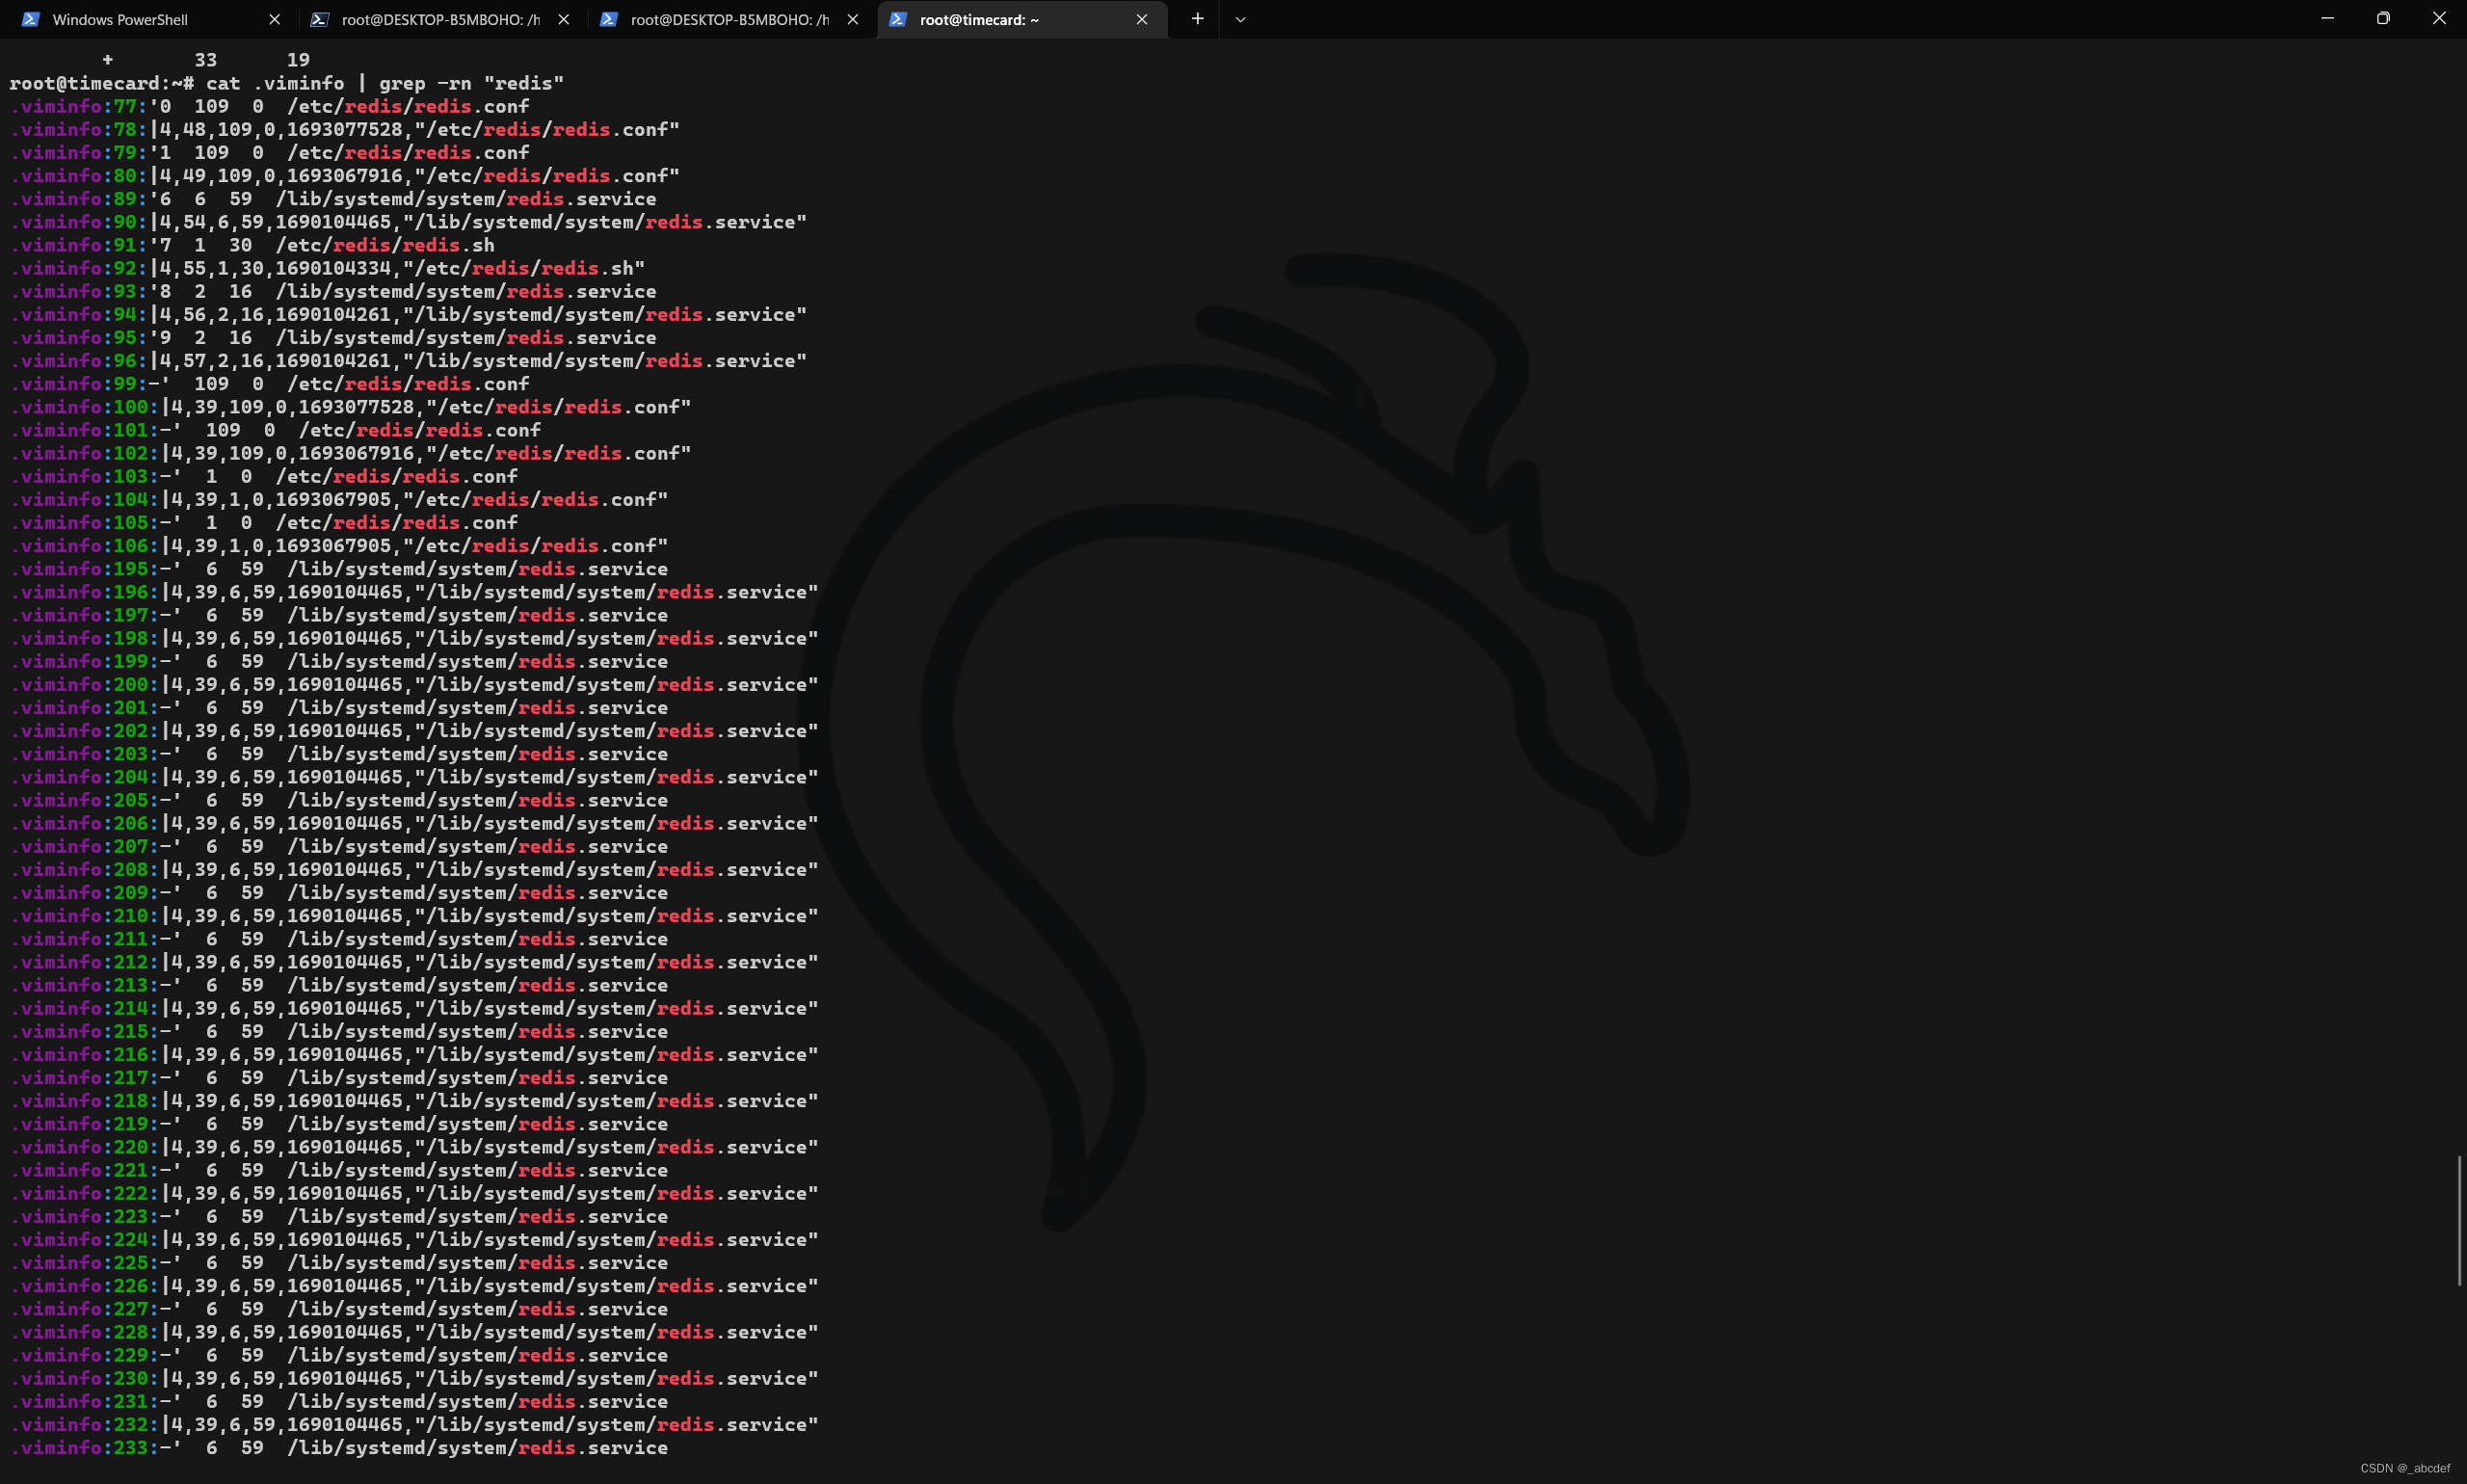The width and height of the screenshot is (2467, 1484).
Task: Close the entire terminal window
Action: (x=2439, y=18)
